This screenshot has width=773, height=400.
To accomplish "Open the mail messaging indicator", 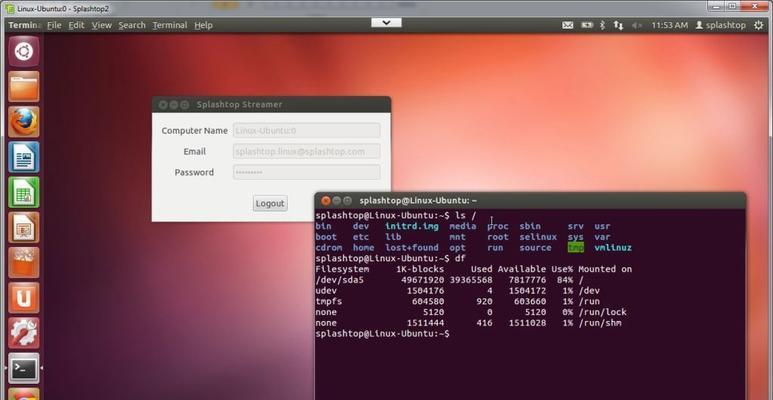I will 568,25.
